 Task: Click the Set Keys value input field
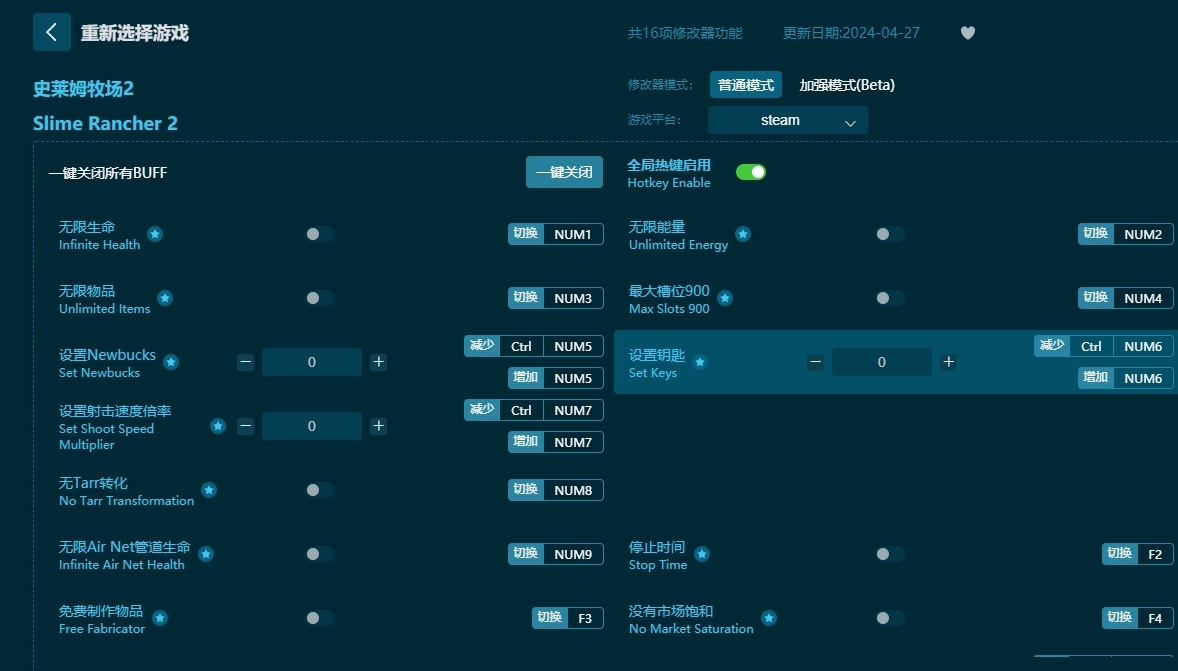pyautogui.click(x=881, y=362)
